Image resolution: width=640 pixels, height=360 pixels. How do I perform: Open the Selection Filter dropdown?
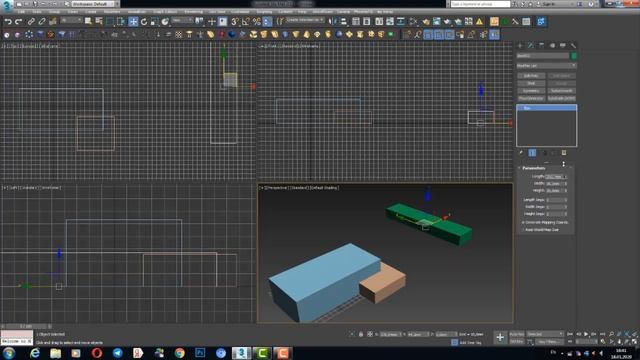(71, 20)
